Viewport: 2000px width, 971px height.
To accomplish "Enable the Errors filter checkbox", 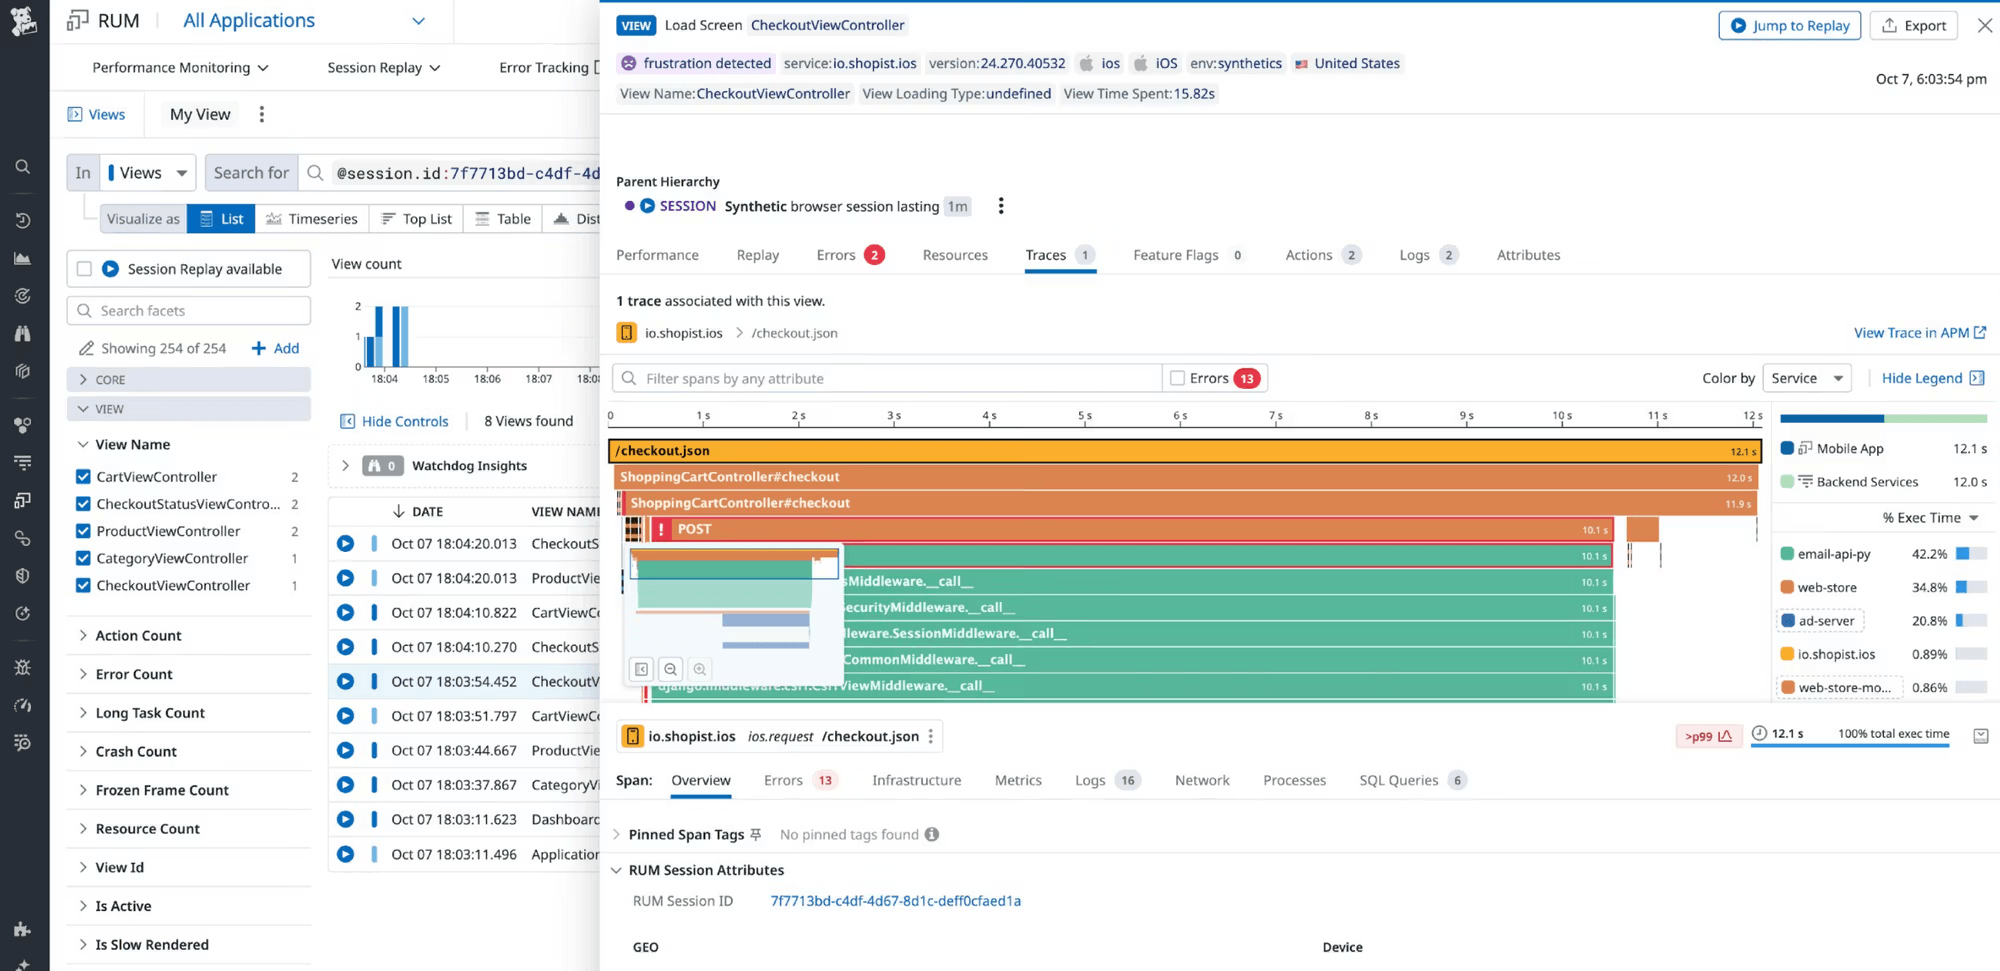I will tap(1177, 378).
